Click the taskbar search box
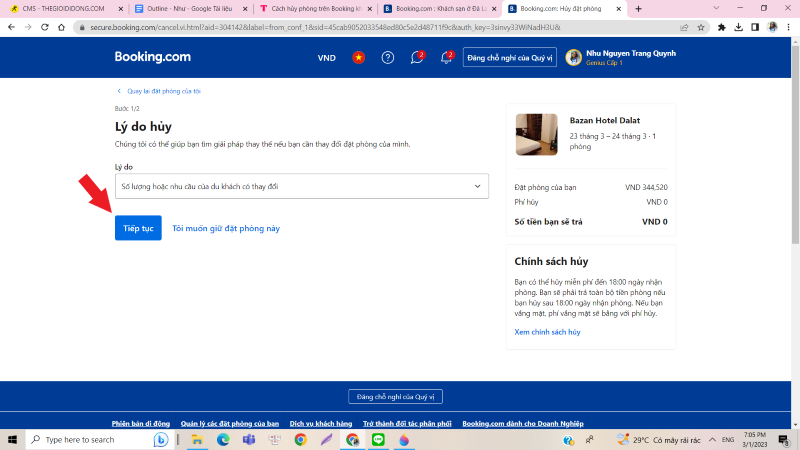 pos(99,439)
